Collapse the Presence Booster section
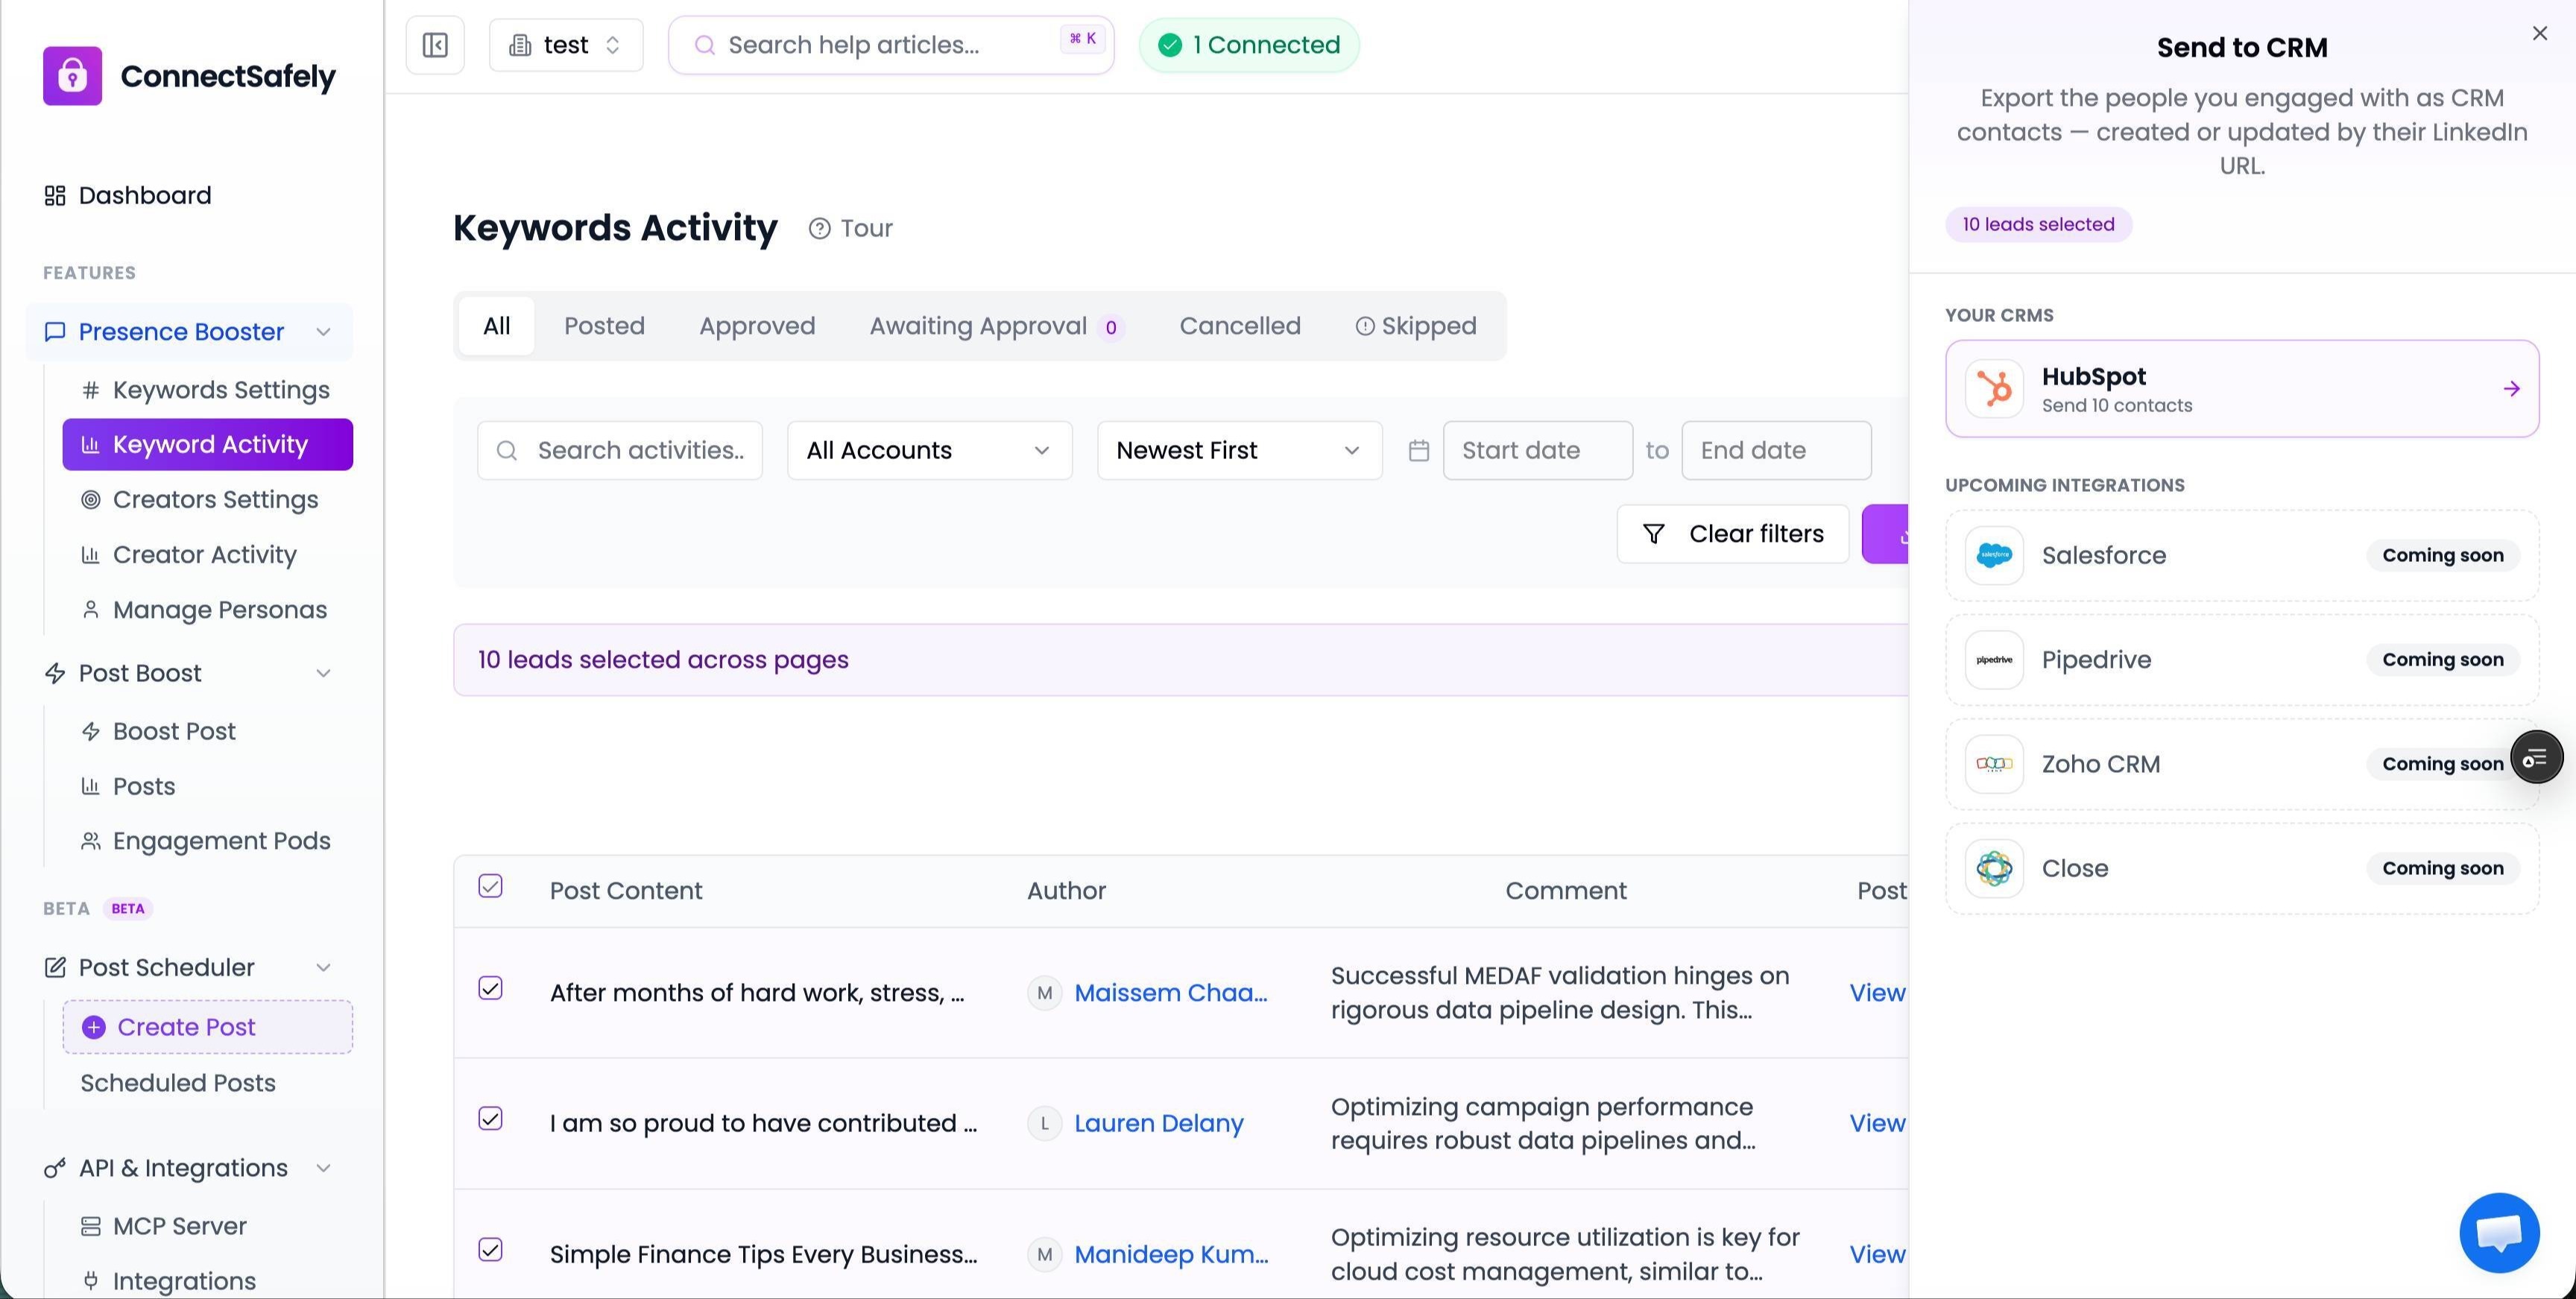Image resolution: width=2576 pixels, height=1299 pixels. click(323, 332)
